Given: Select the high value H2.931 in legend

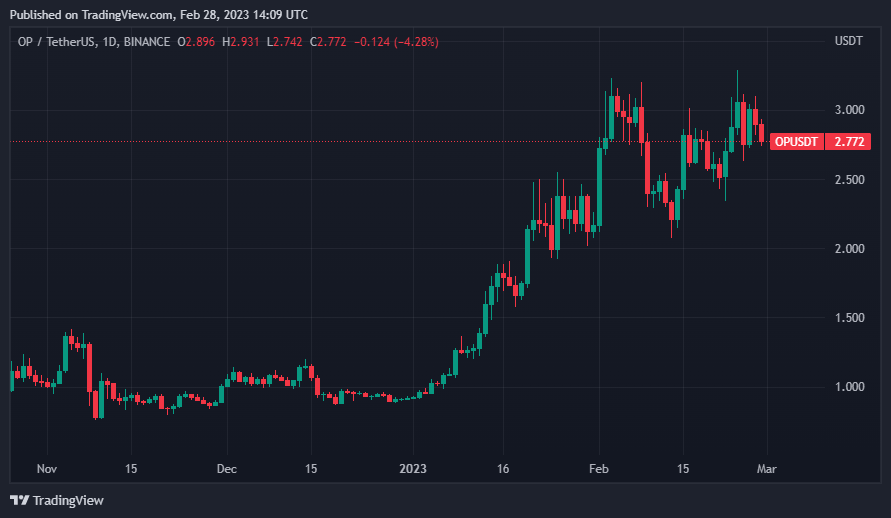Looking at the screenshot, I should point(243,42).
